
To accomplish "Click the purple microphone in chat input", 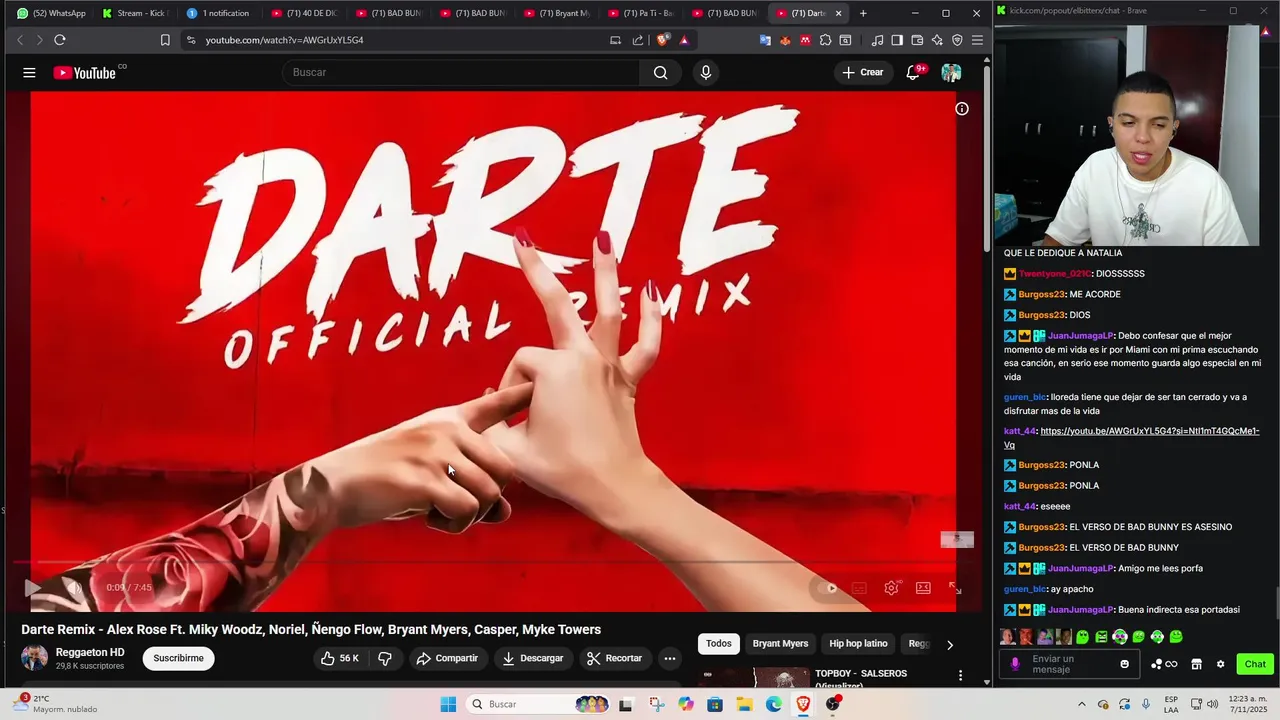I will (x=1015, y=664).
